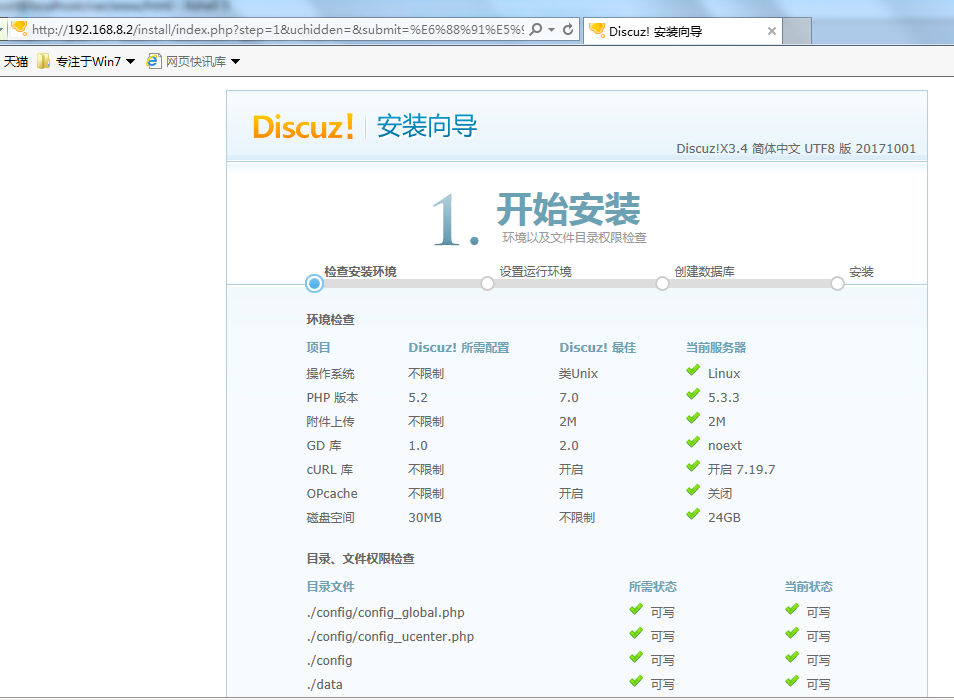Screen dimensions: 954x700
Task: Click the Discuz! 所需配置 column header
Action: [459, 347]
